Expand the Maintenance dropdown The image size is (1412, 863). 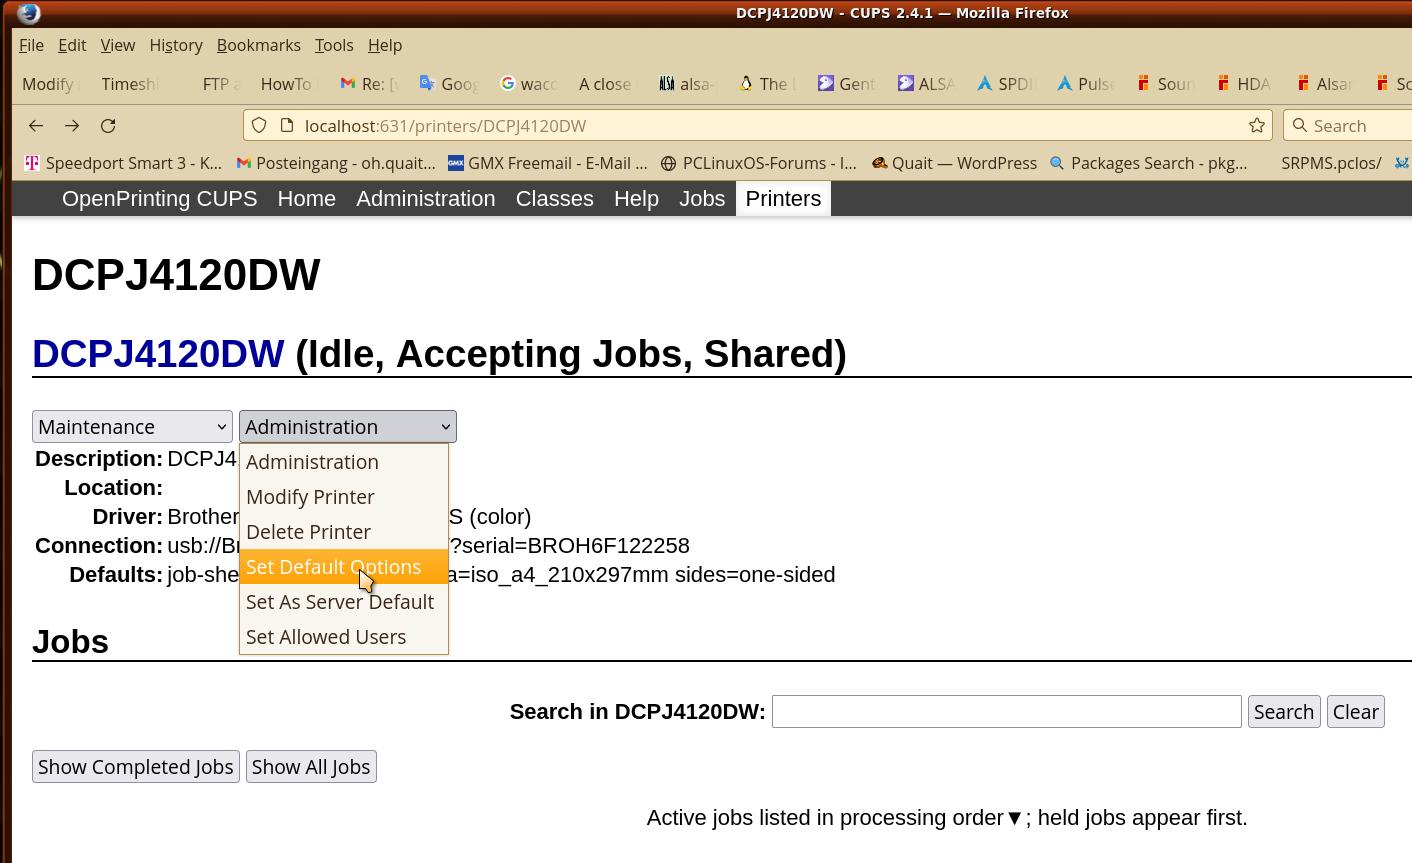(132, 427)
